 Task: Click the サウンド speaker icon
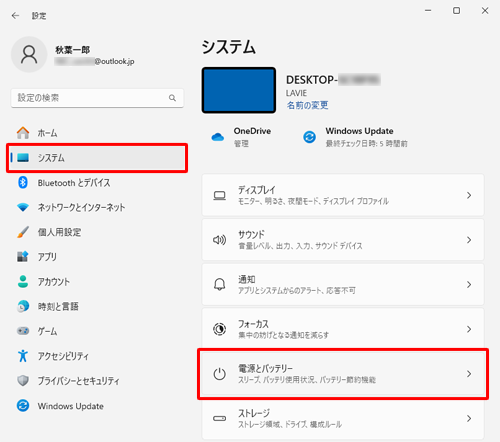tap(219, 240)
